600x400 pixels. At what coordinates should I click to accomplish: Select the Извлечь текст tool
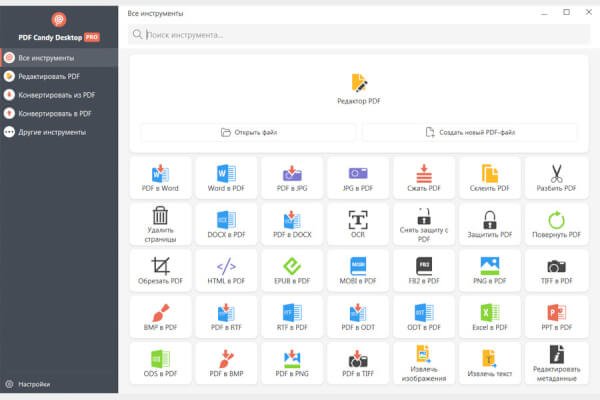click(x=490, y=364)
